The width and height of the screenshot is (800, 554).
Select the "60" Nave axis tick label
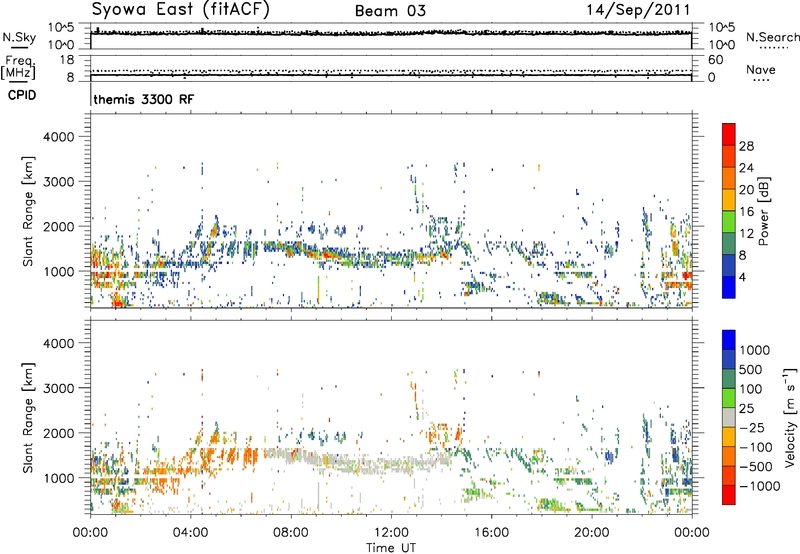point(715,60)
